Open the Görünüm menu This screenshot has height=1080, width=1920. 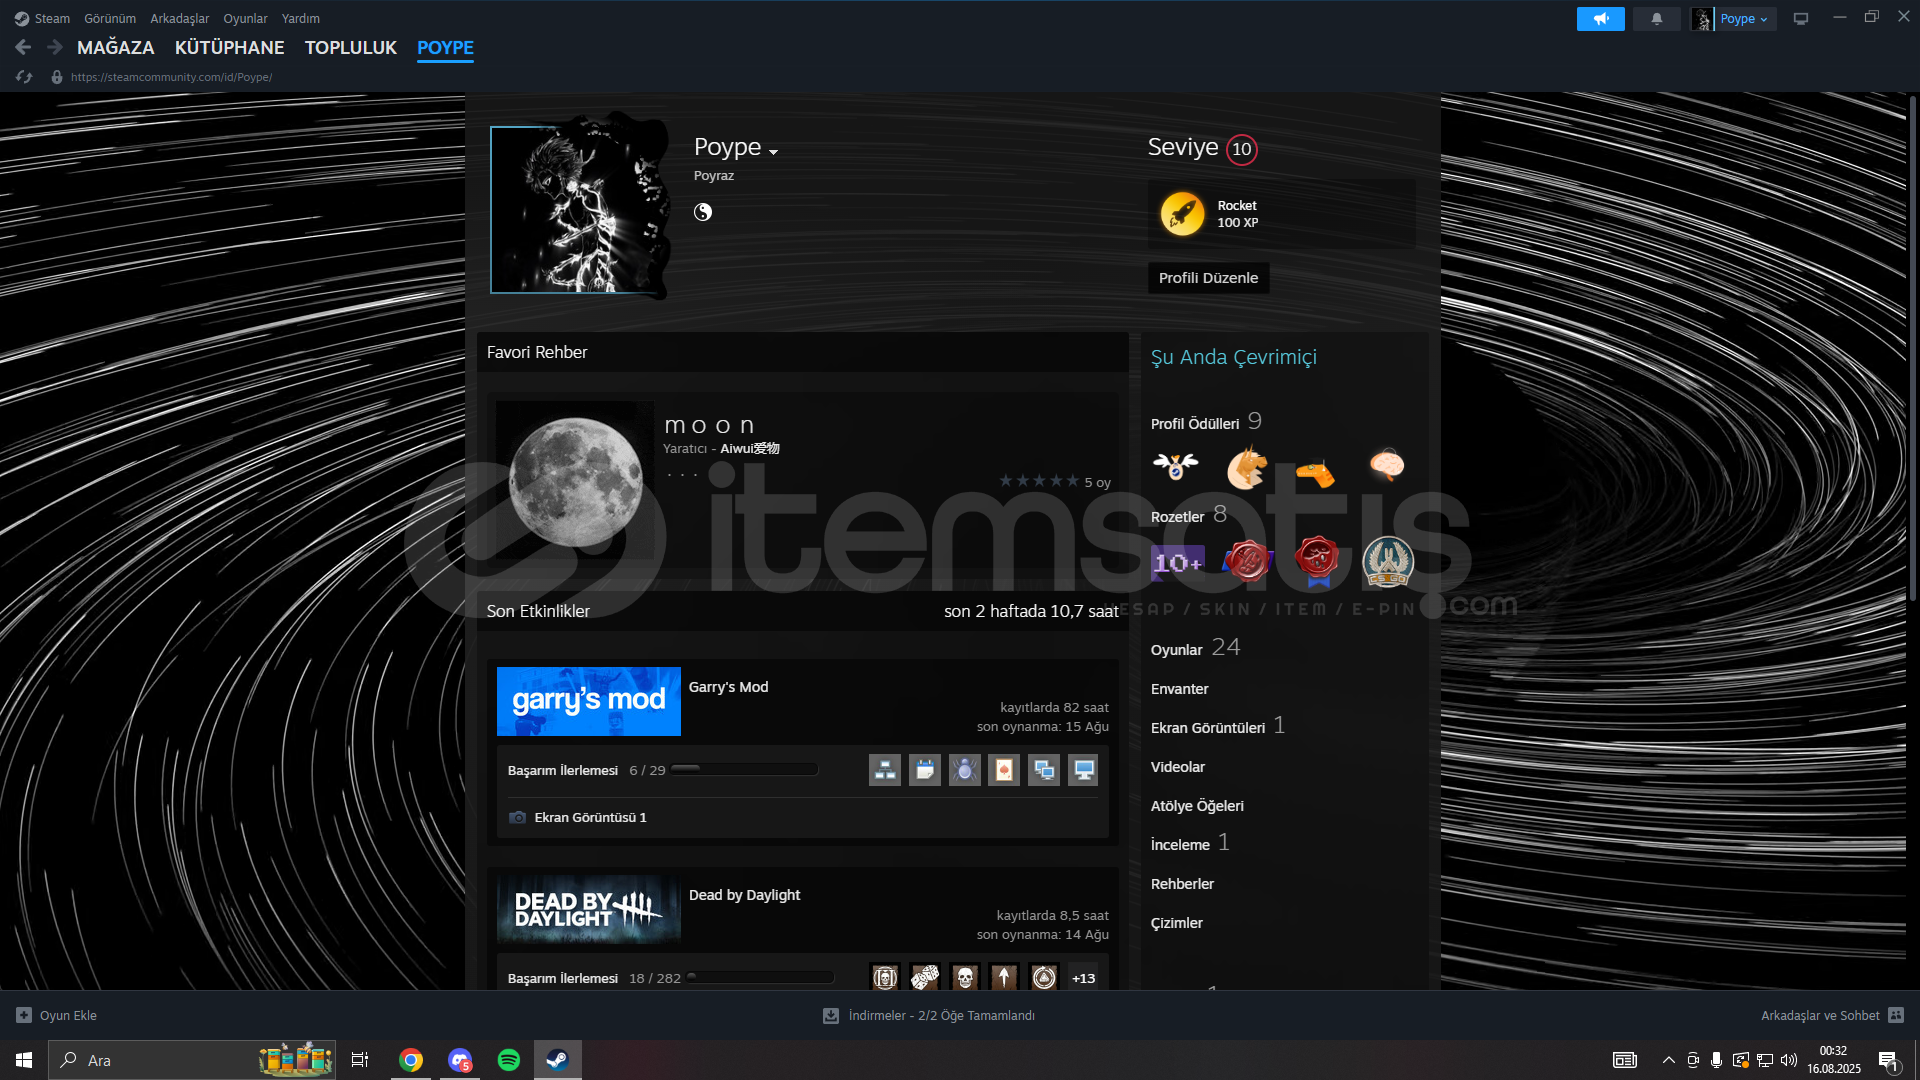click(x=110, y=18)
